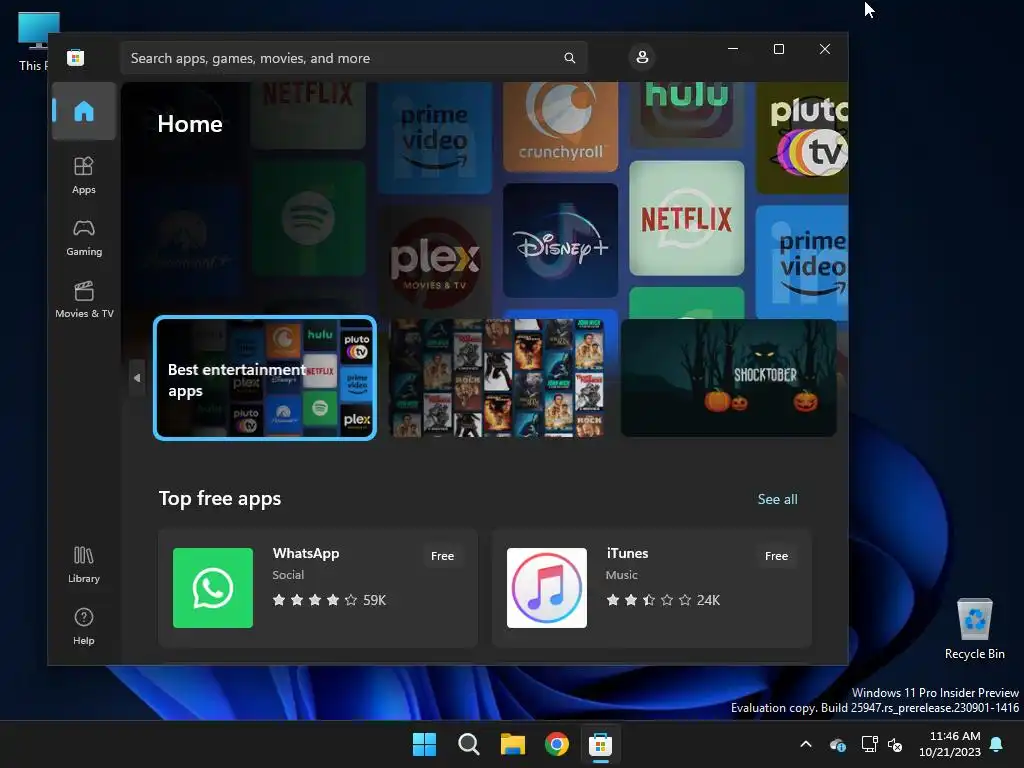This screenshot has width=1024, height=768.
Task: Open the user account profile icon
Action: (x=642, y=57)
